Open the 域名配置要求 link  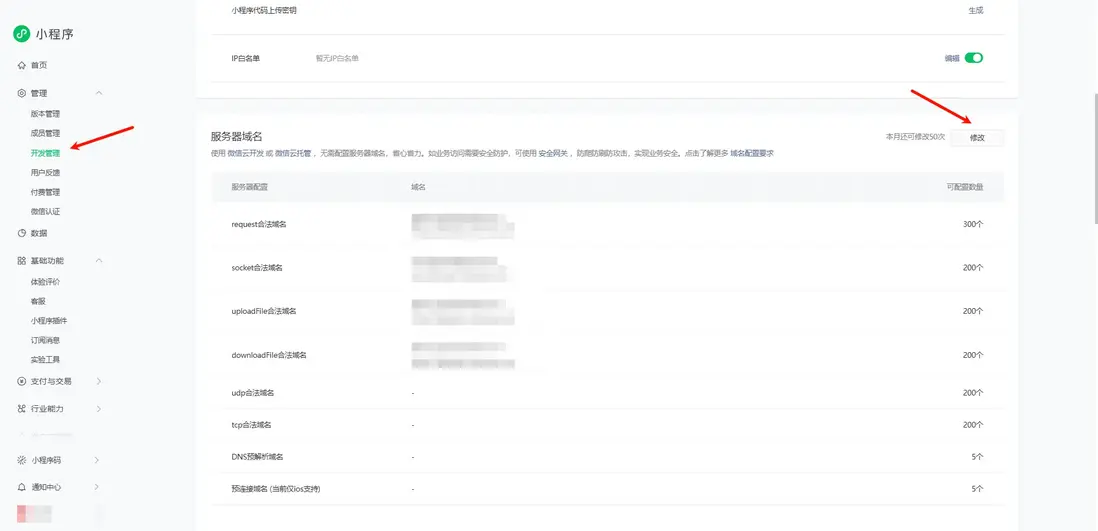[x=751, y=153]
